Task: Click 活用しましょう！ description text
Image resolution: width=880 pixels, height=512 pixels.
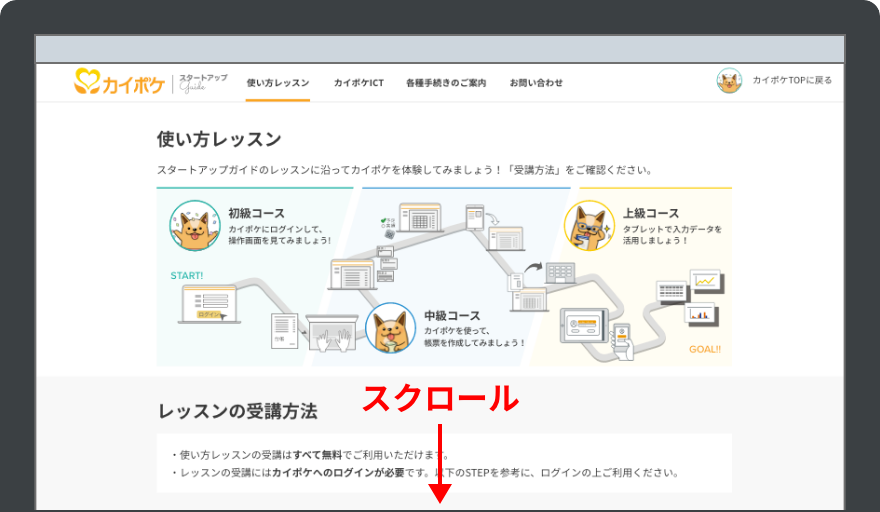Action: (656, 240)
